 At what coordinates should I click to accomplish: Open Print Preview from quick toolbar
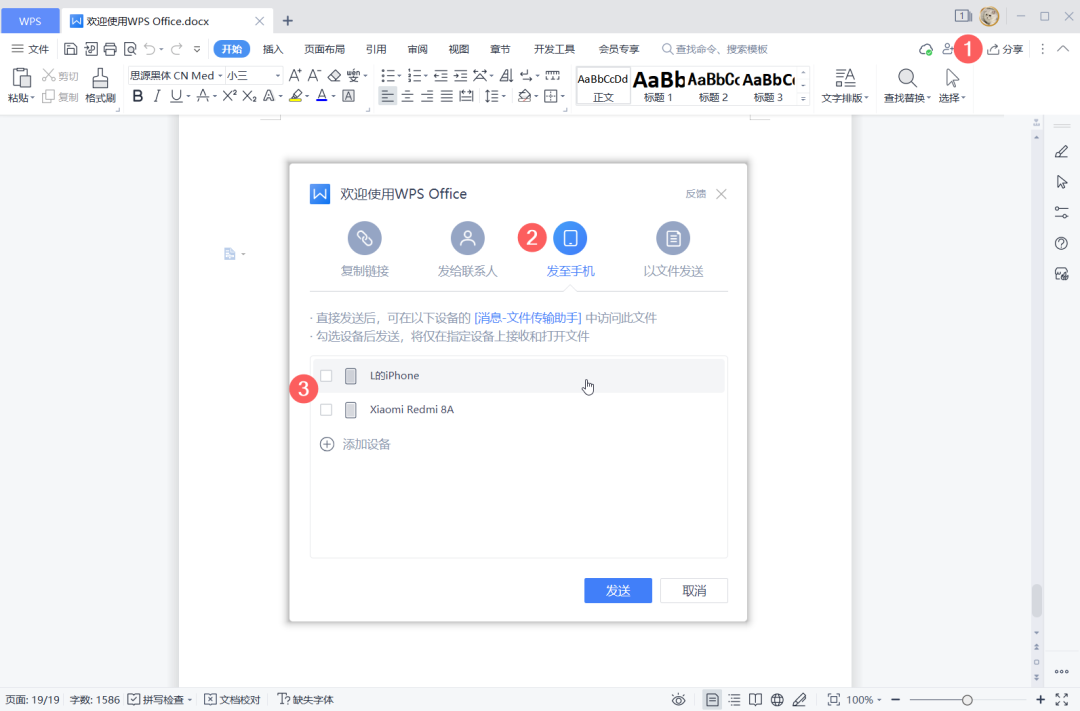point(130,49)
